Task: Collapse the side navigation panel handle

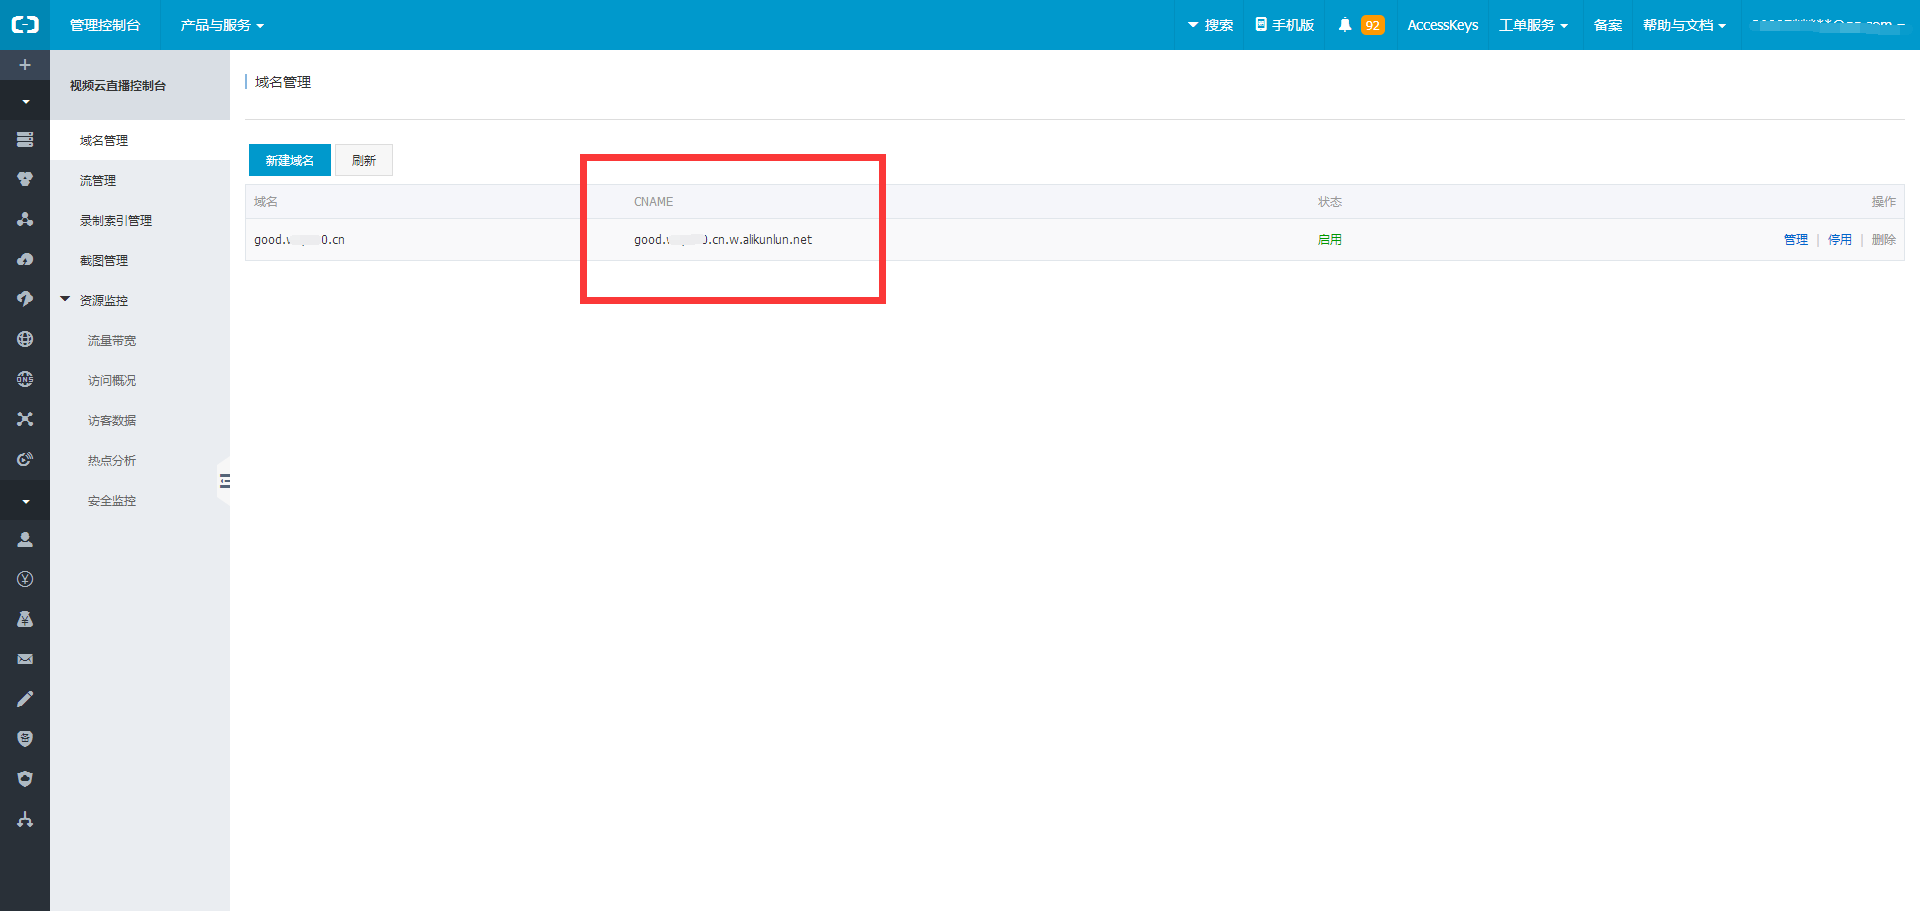Action: pyautogui.click(x=224, y=481)
